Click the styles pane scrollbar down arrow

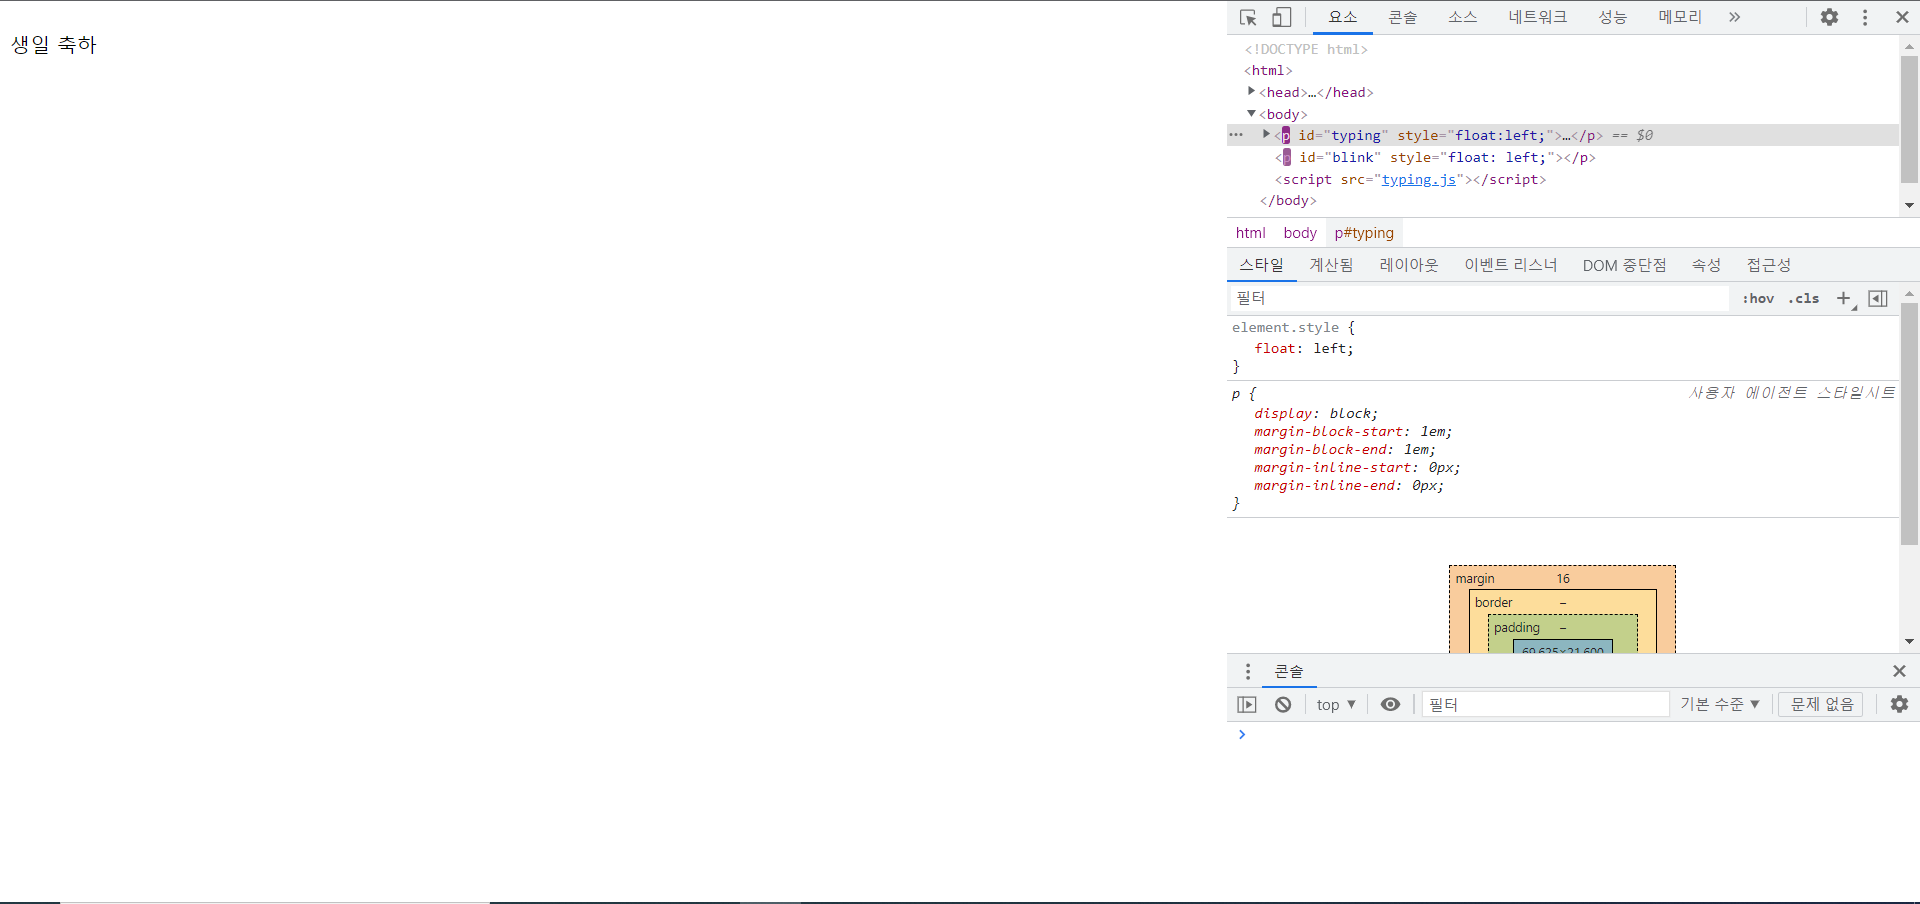pyautogui.click(x=1909, y=642)
